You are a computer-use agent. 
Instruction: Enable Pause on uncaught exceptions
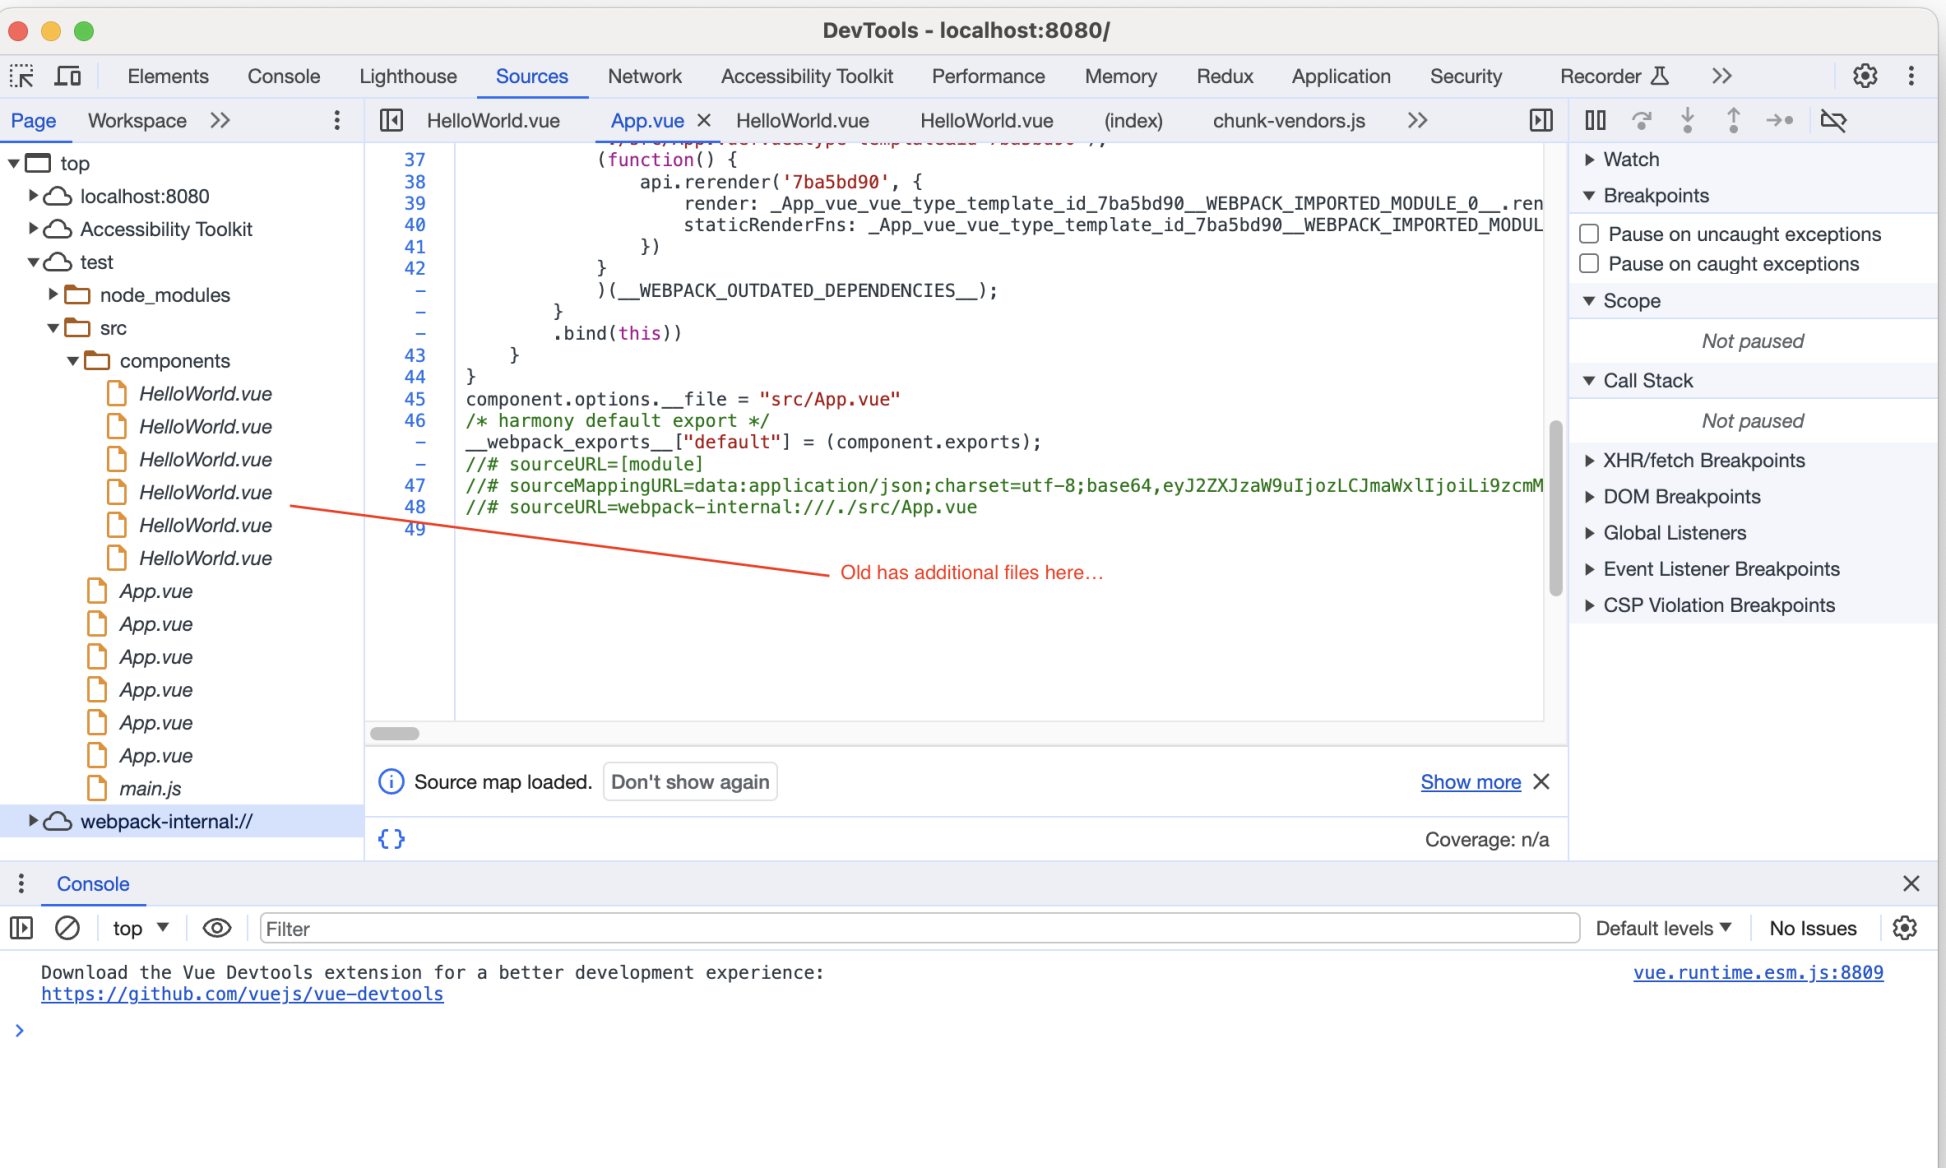1589,234
